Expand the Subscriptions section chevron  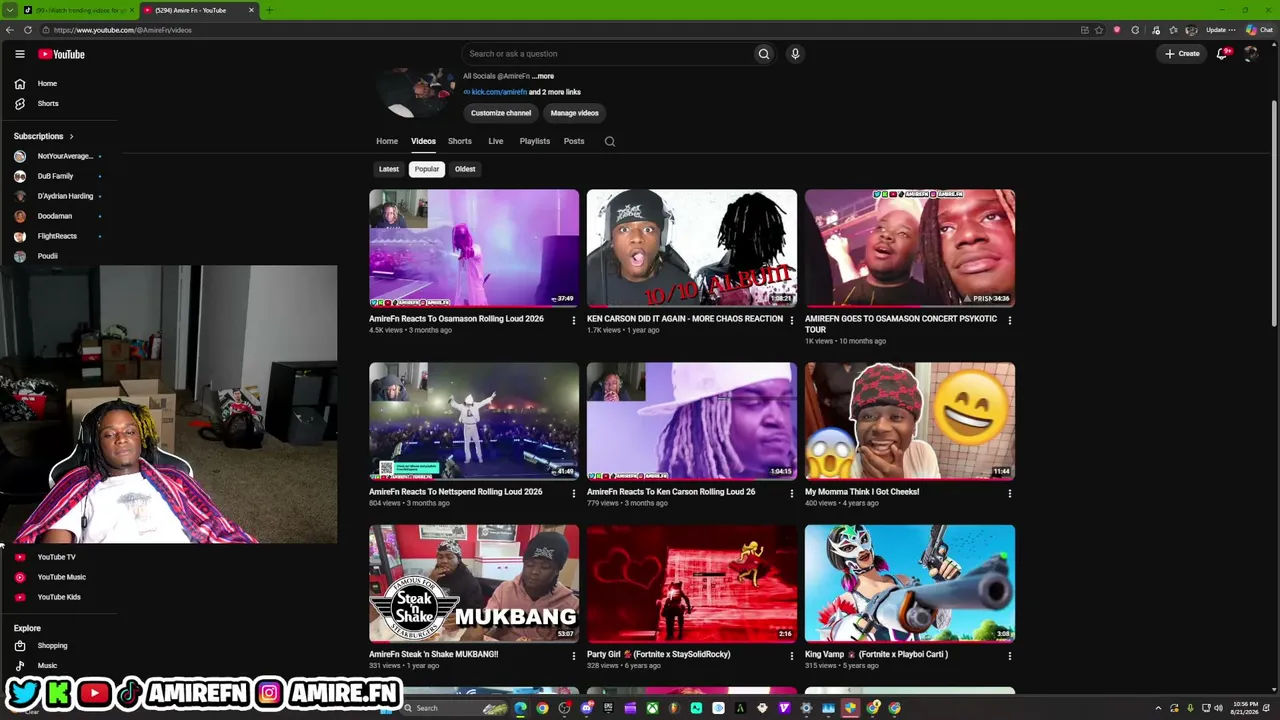coord(71,136)
